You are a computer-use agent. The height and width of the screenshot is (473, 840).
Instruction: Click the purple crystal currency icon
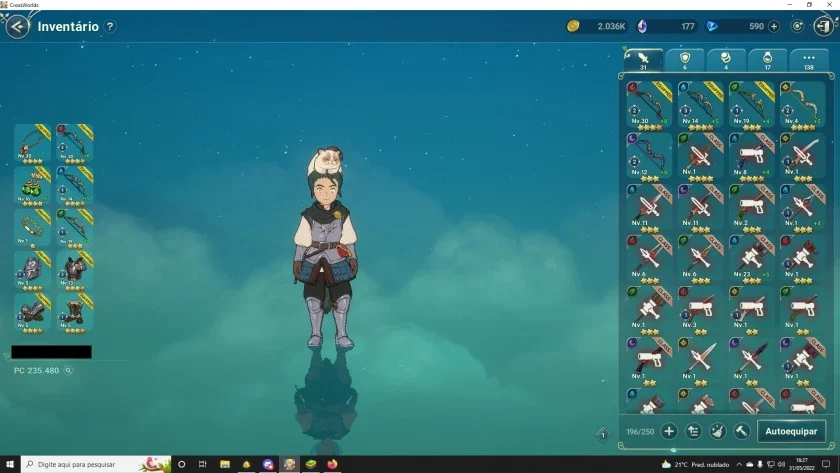(642, 26)
